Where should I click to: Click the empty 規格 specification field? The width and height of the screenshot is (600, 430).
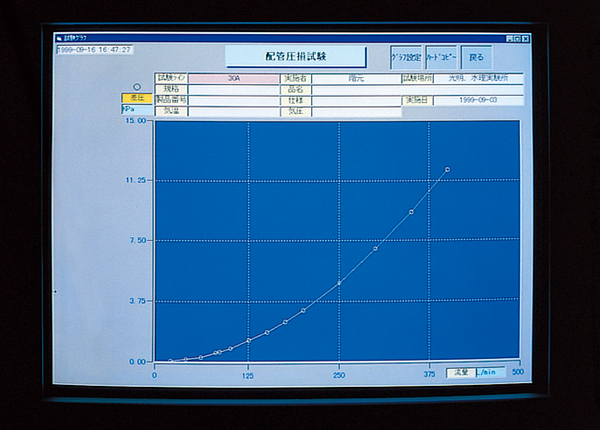(233, 89)
